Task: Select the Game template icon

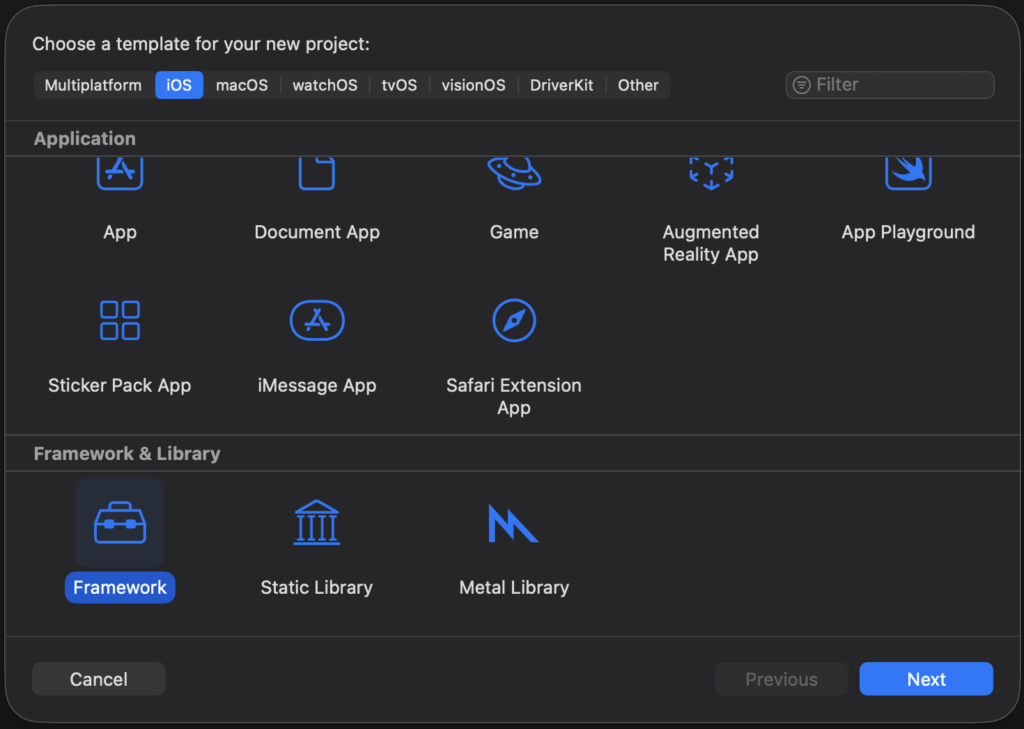Action: (514, 174)
